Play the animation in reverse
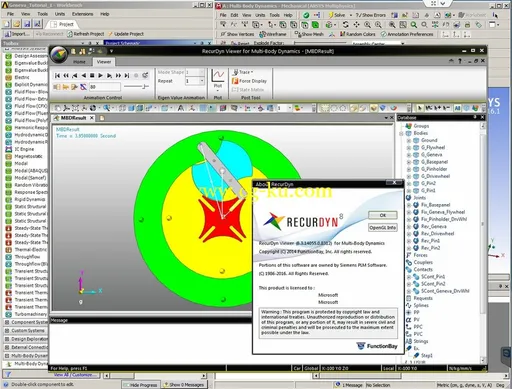The image size is (512, 389). click(83, 76)
